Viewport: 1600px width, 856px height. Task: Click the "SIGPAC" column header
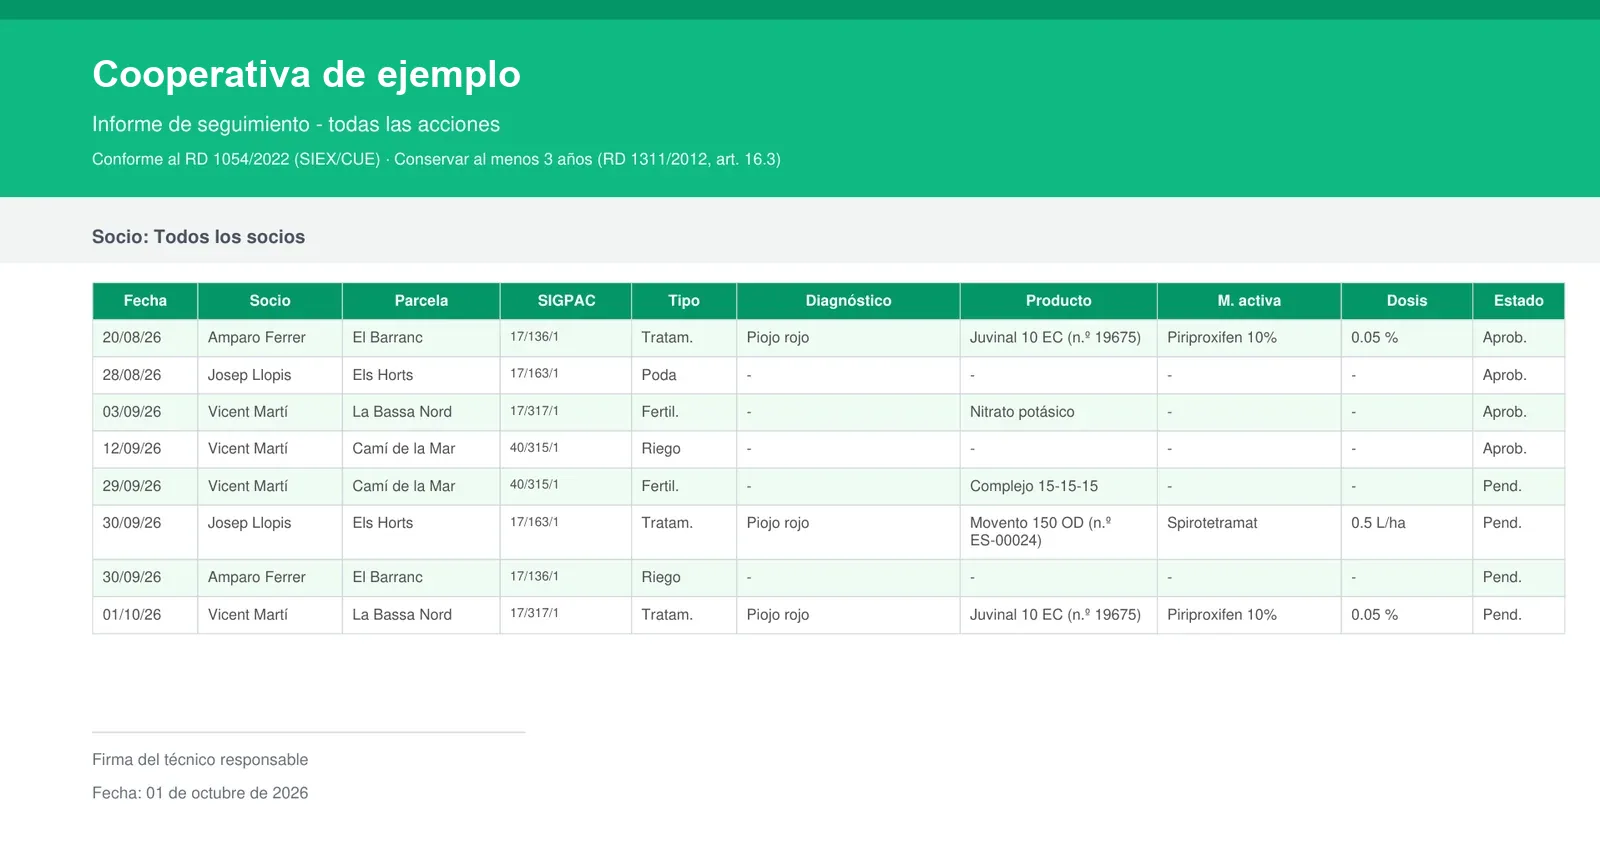pyautogui.click(x=566, y=301)
